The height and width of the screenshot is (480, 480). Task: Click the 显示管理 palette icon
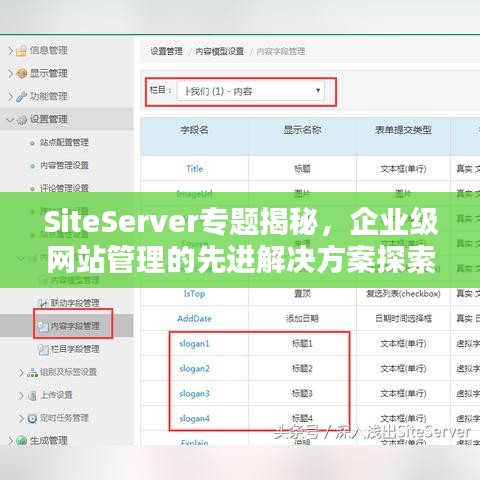pyautogui.click(x=21, y=74)
